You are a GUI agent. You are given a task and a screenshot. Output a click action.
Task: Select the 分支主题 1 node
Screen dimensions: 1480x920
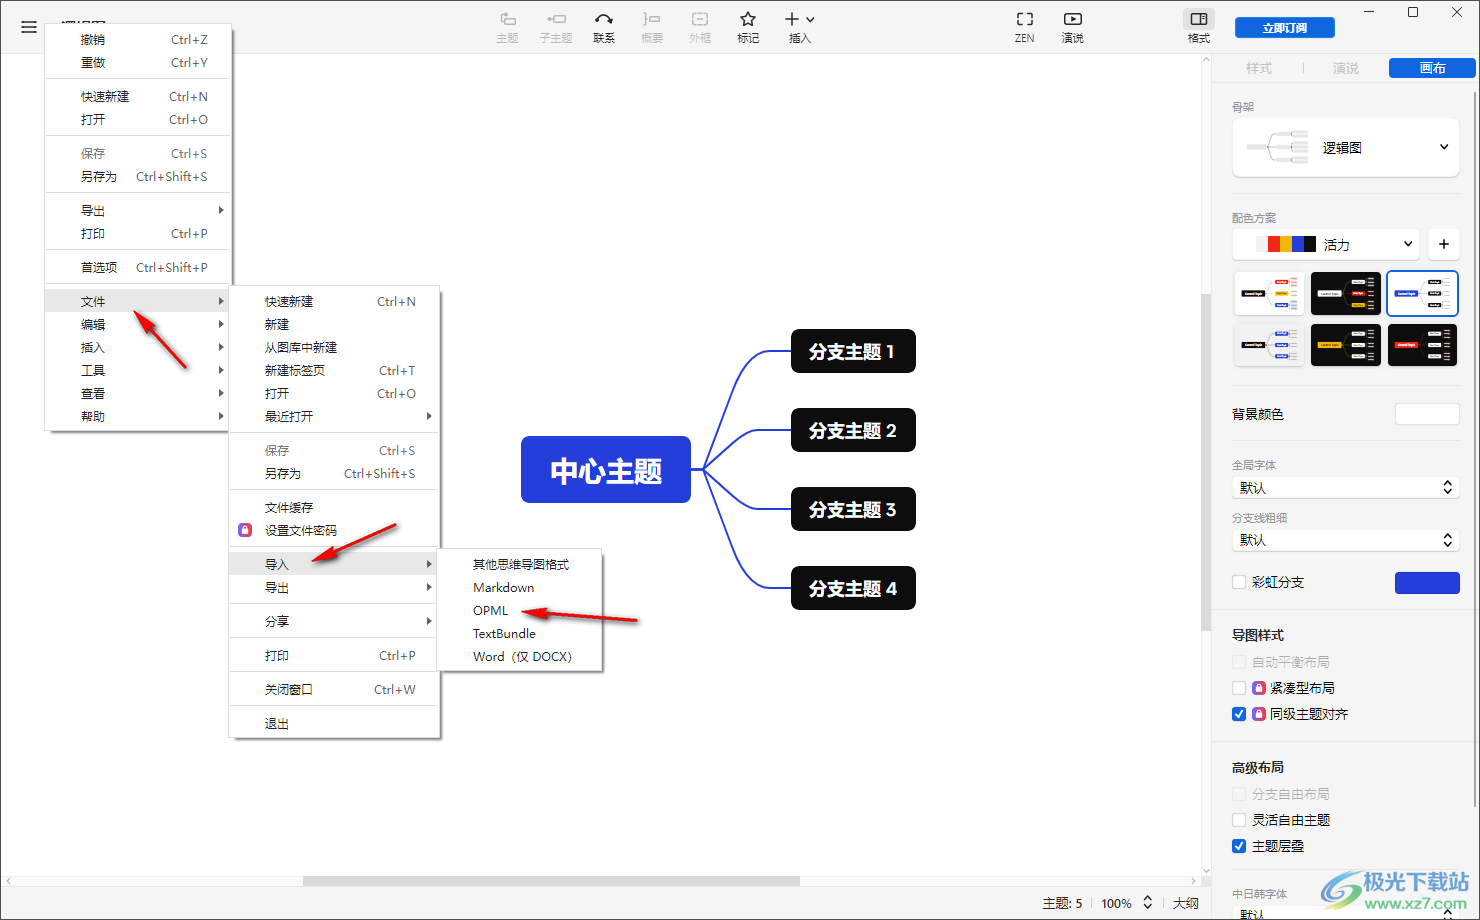(853, 351)
